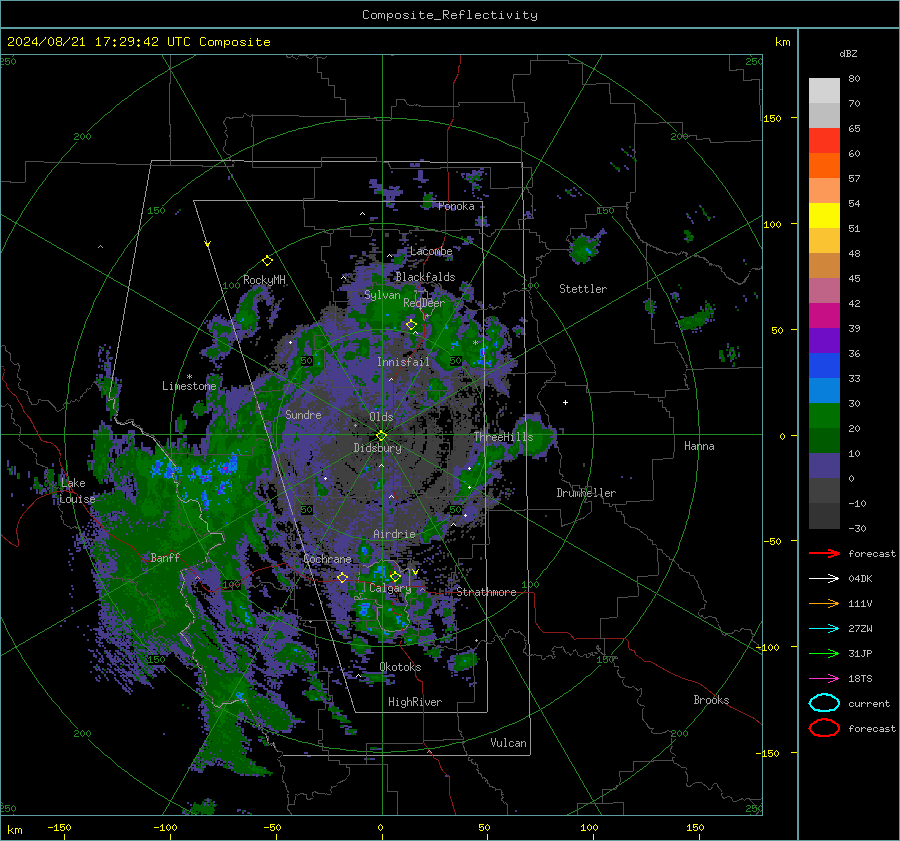The image size is (900, 841).
Task: Choose the magenta swatch above 39 dBZ
Action: coord(824,316)
